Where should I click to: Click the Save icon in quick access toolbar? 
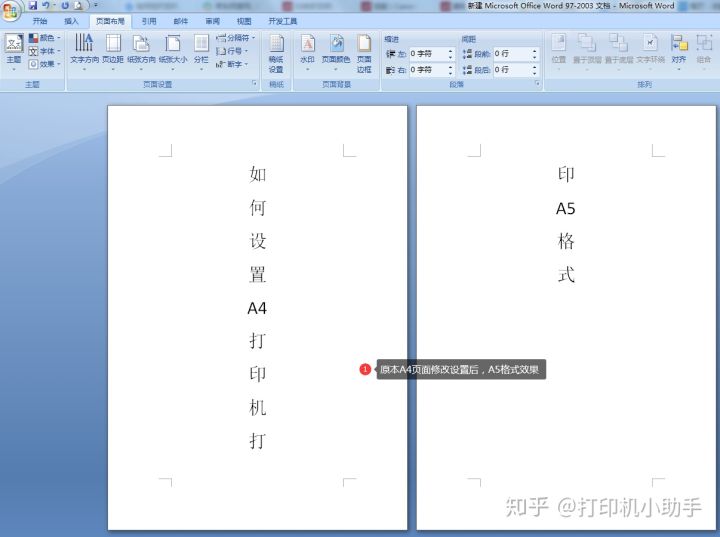tap(33, 6)
